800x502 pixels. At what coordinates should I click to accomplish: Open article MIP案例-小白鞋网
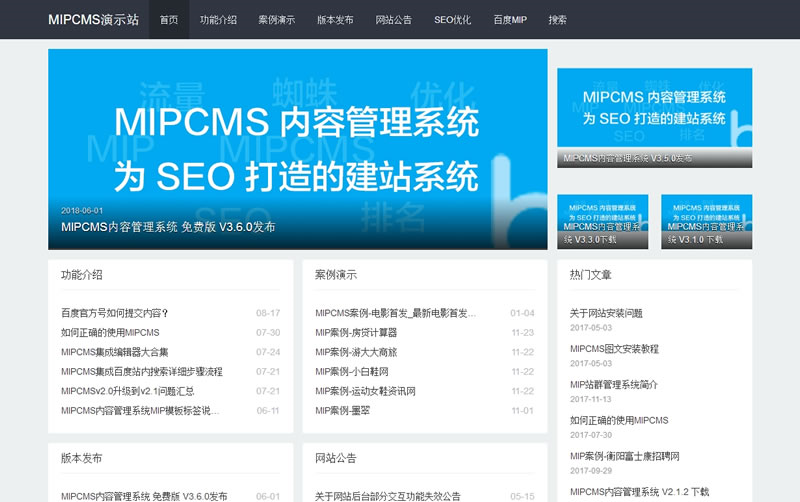(352, 371)
